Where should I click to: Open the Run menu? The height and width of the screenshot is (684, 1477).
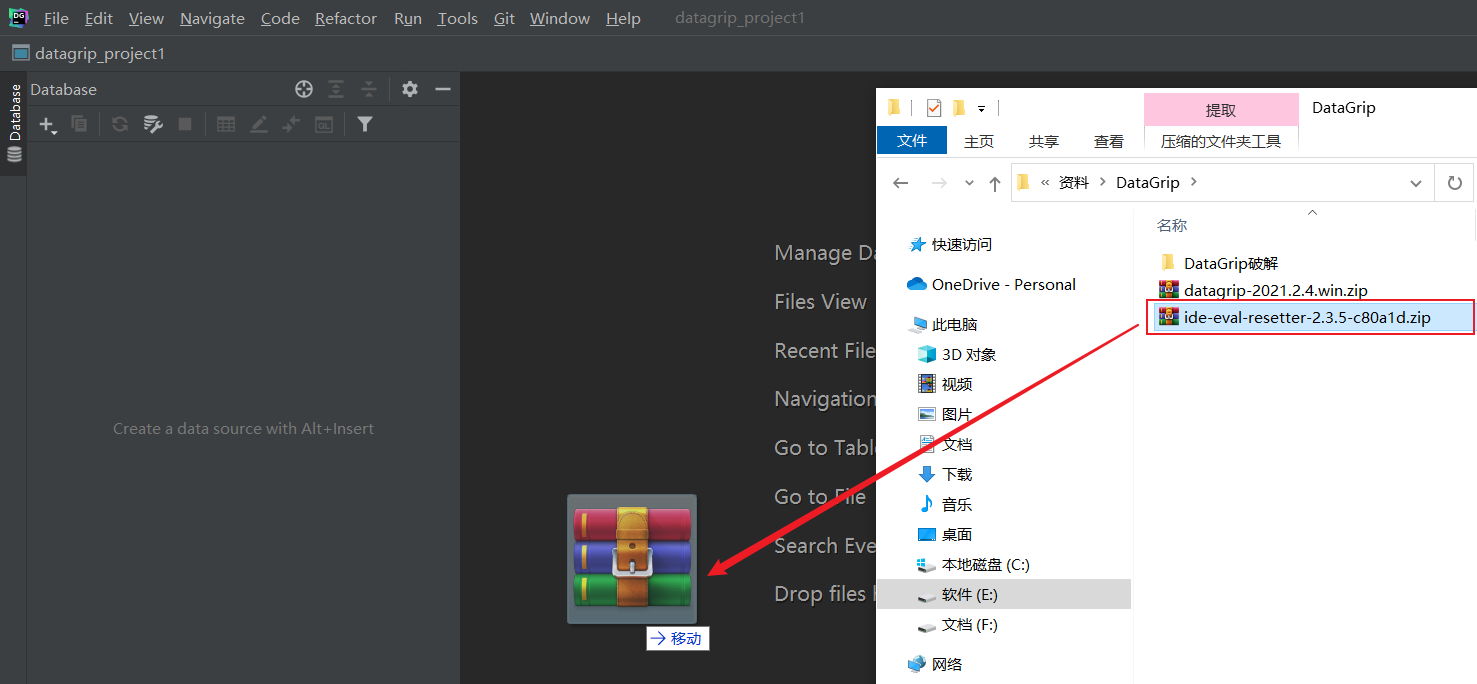coord(408,19)
